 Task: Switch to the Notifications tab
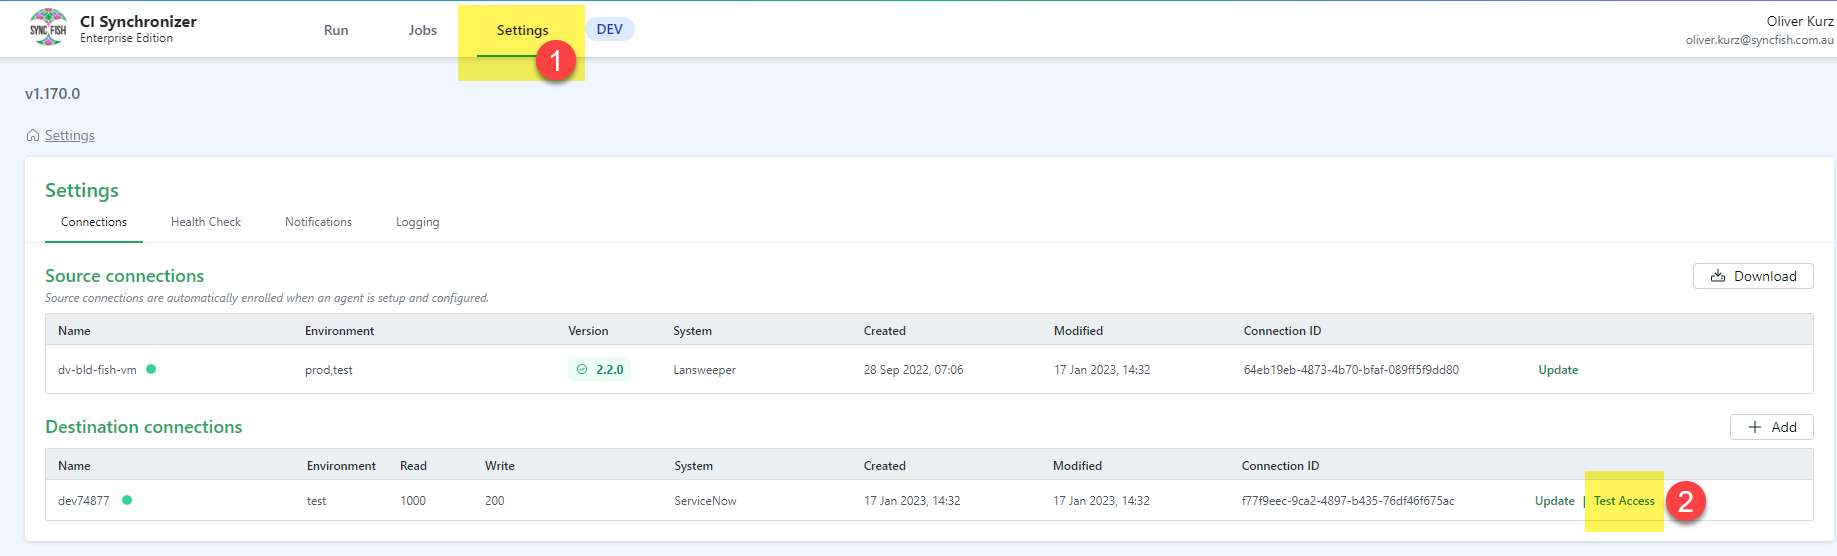click(318, 222)
